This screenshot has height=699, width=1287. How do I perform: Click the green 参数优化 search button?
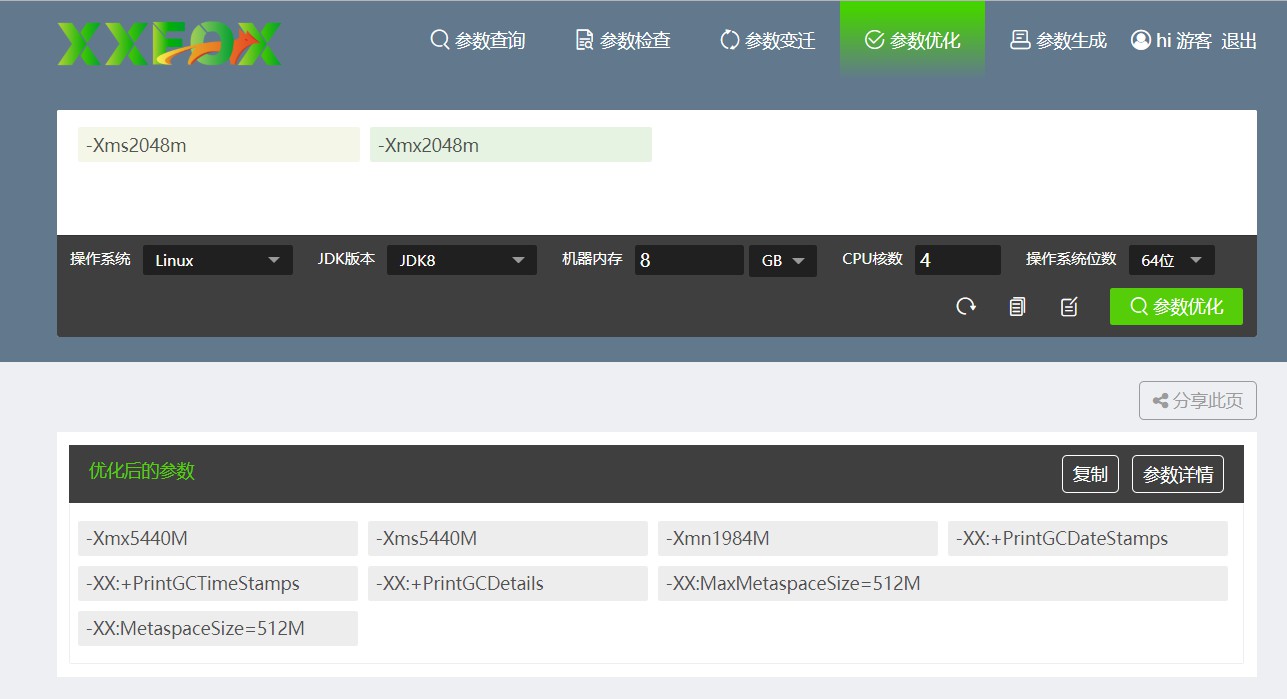pos(1176,306)
